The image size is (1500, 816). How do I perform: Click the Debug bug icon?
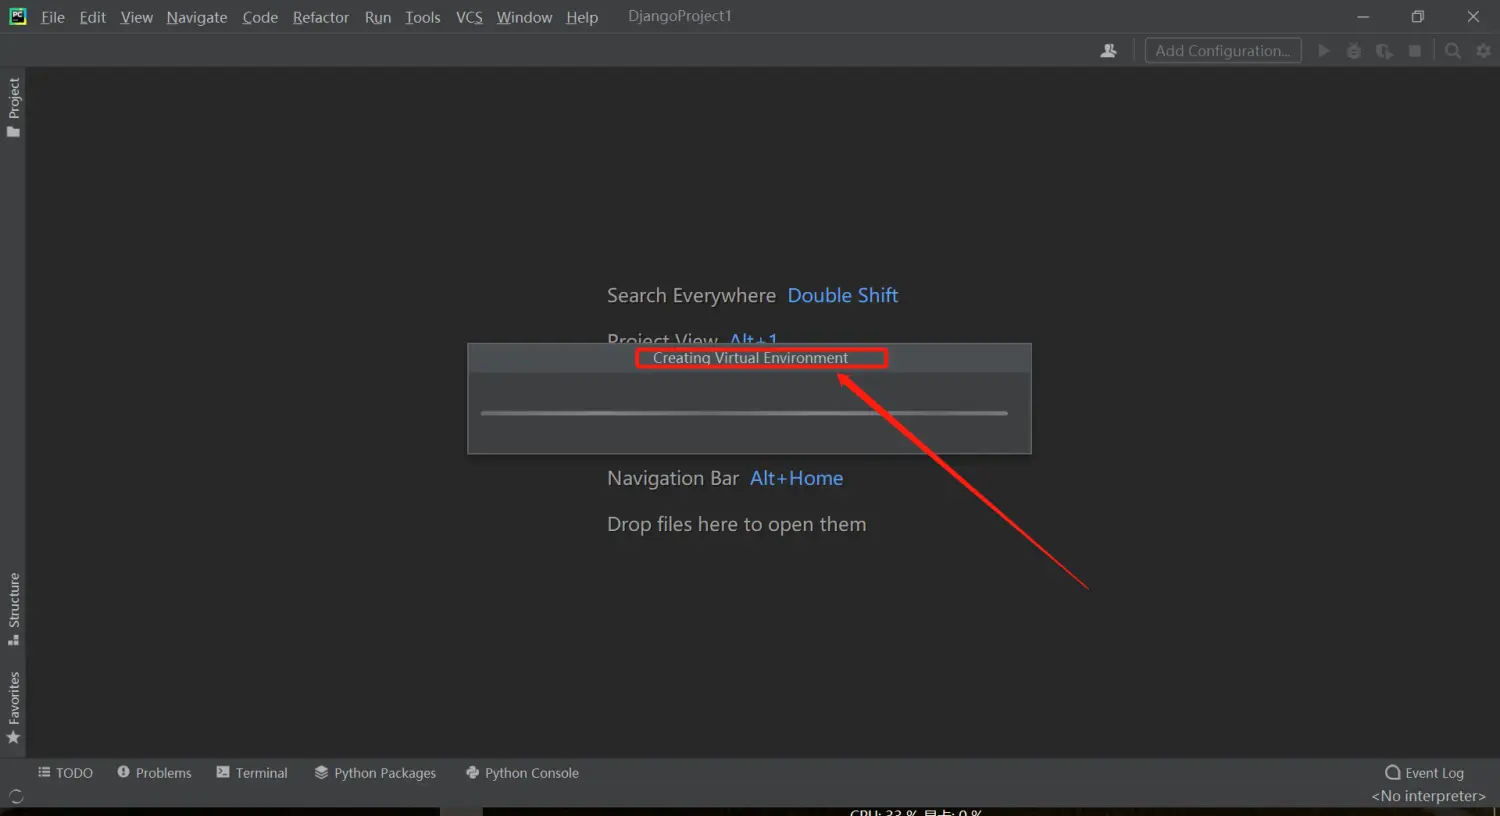pyautogui.click(x=1354, y=51)
